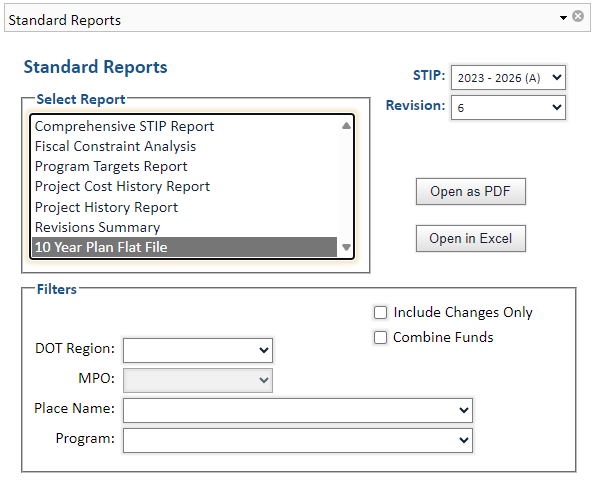Select Comprehensive STIP Report
This screenshot has width=596, height=490.
(184, 126)
